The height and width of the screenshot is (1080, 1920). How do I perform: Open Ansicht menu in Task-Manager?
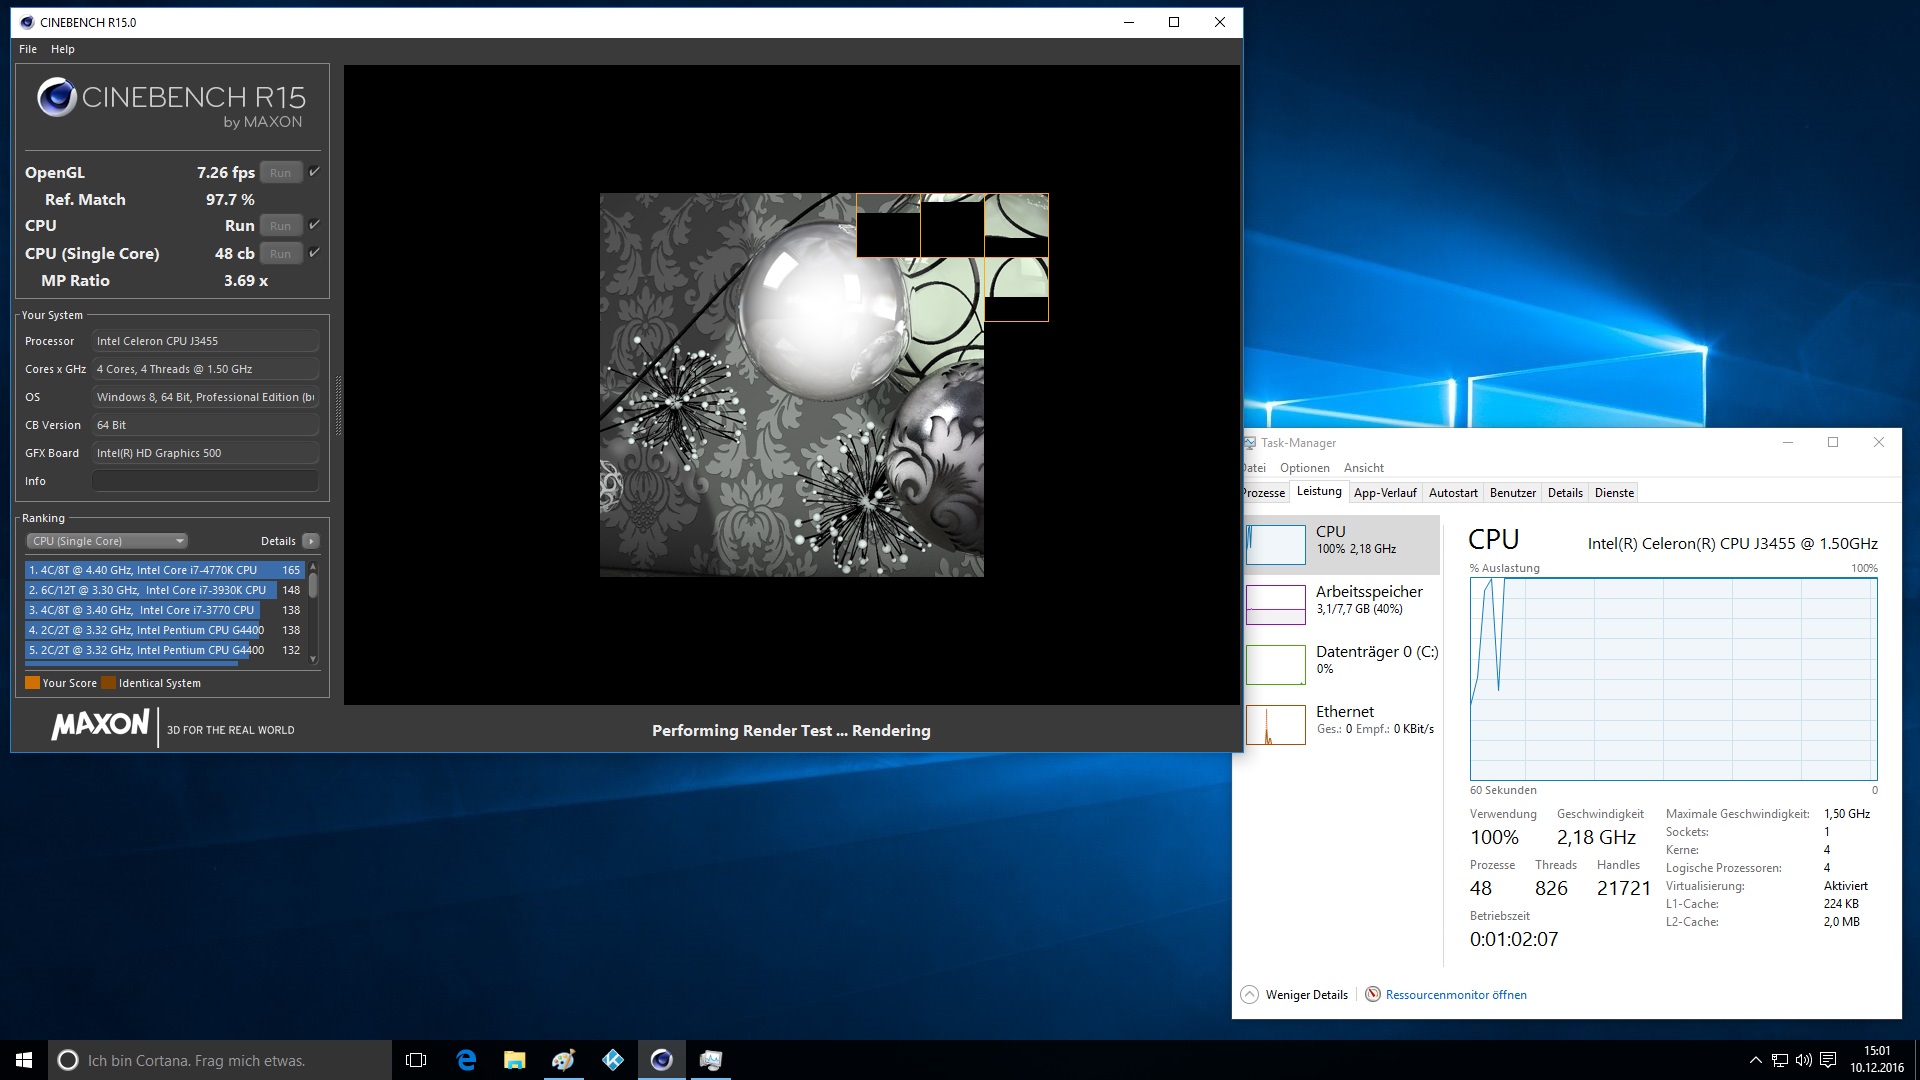click(x=1364, y=468)
